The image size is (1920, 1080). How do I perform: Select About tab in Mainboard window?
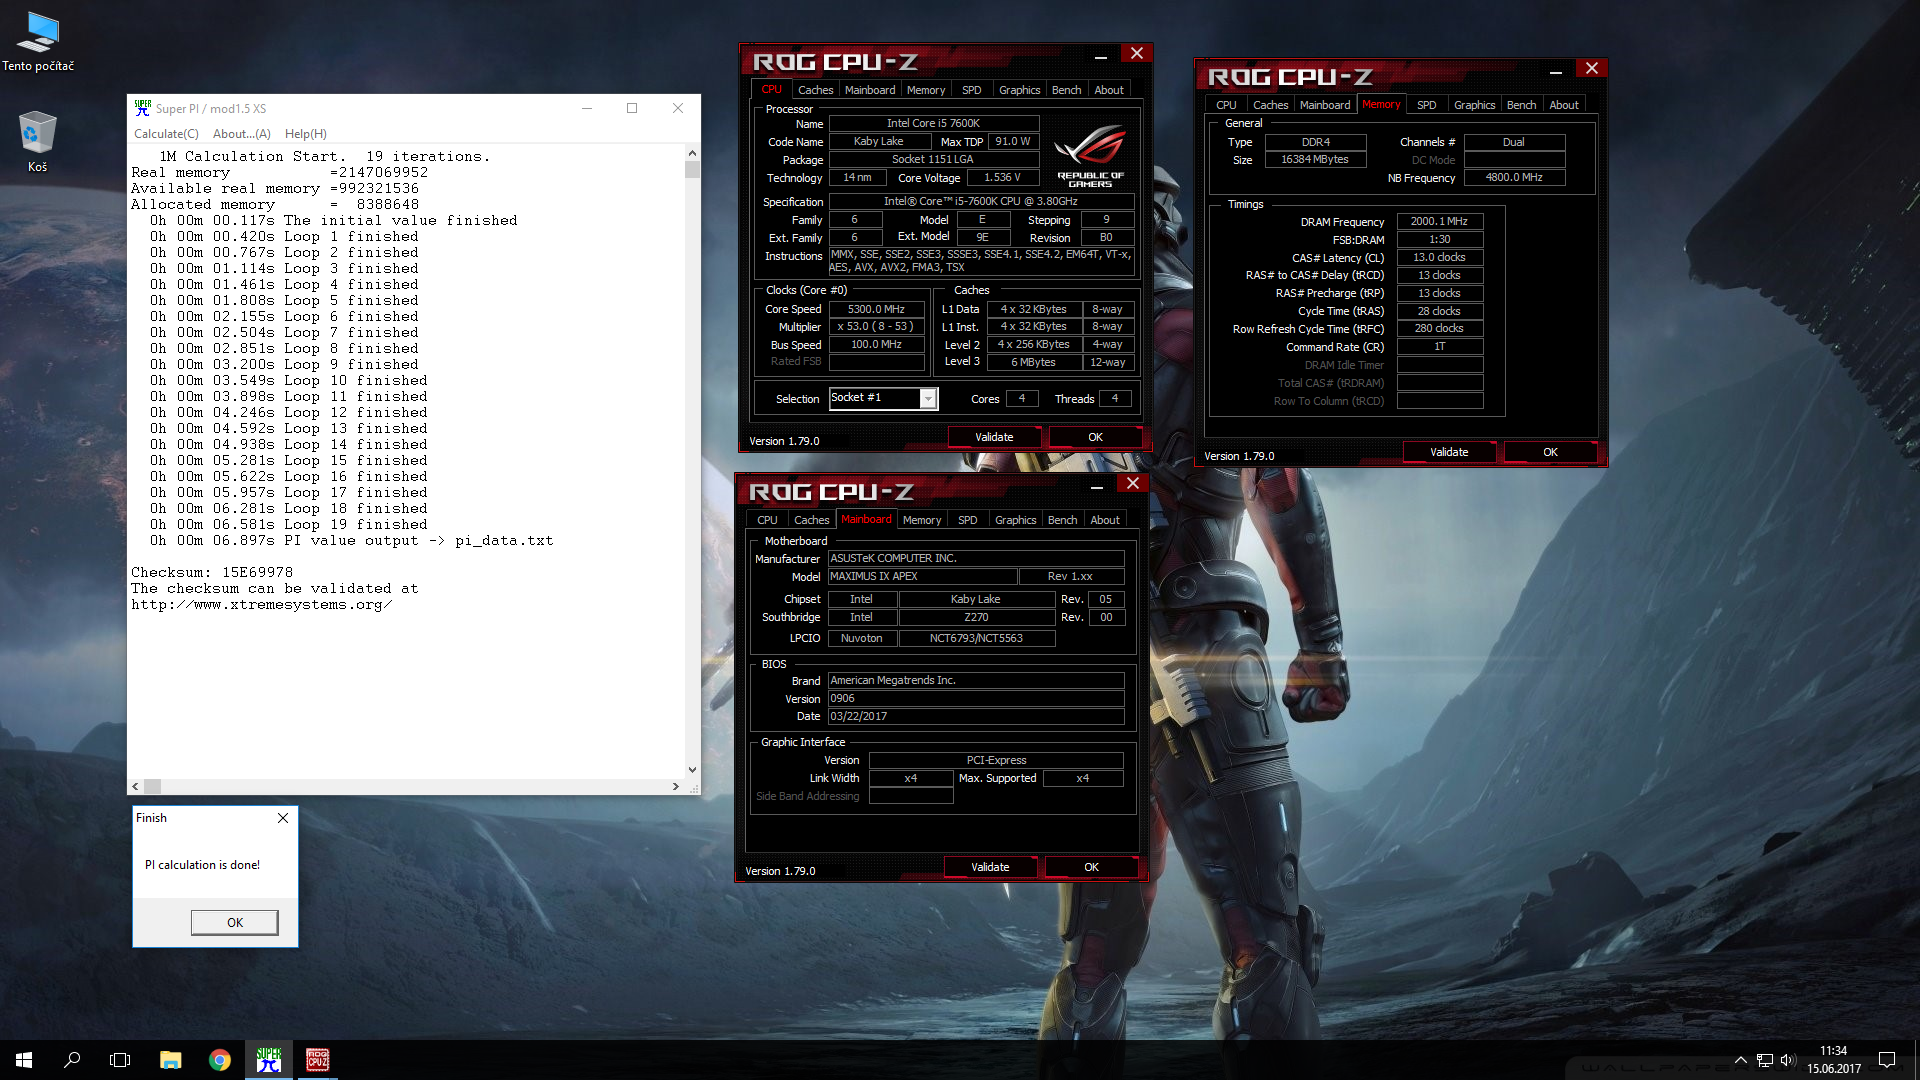coord(1104,520)
